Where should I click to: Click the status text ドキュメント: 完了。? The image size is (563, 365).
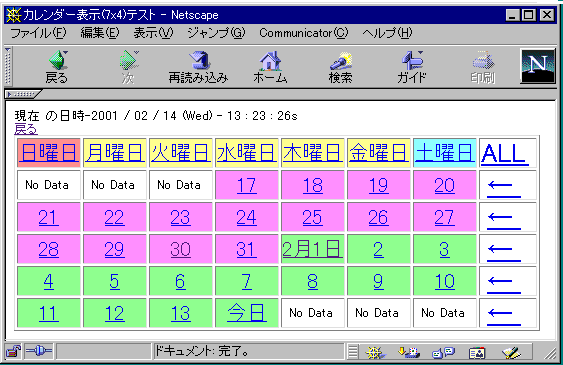coord(202,351)
